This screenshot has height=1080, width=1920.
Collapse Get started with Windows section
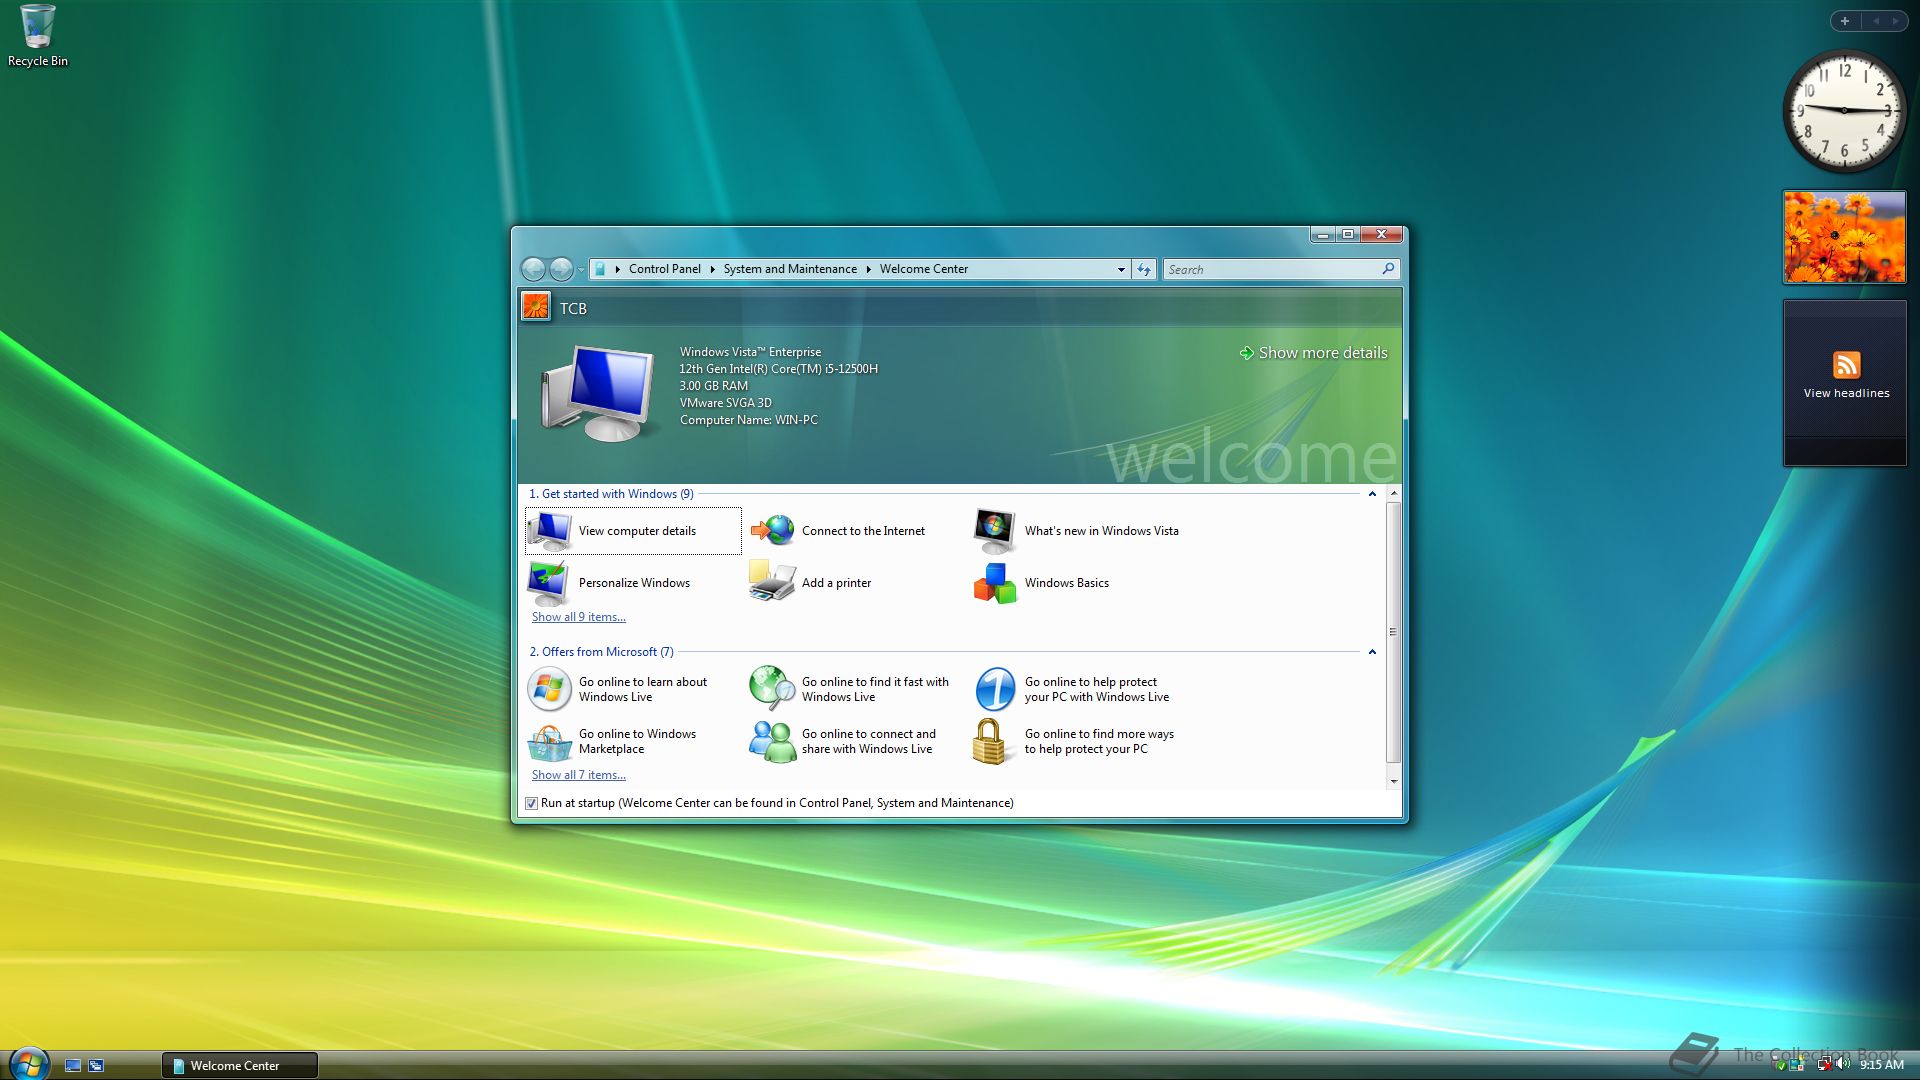(1372, 494)
